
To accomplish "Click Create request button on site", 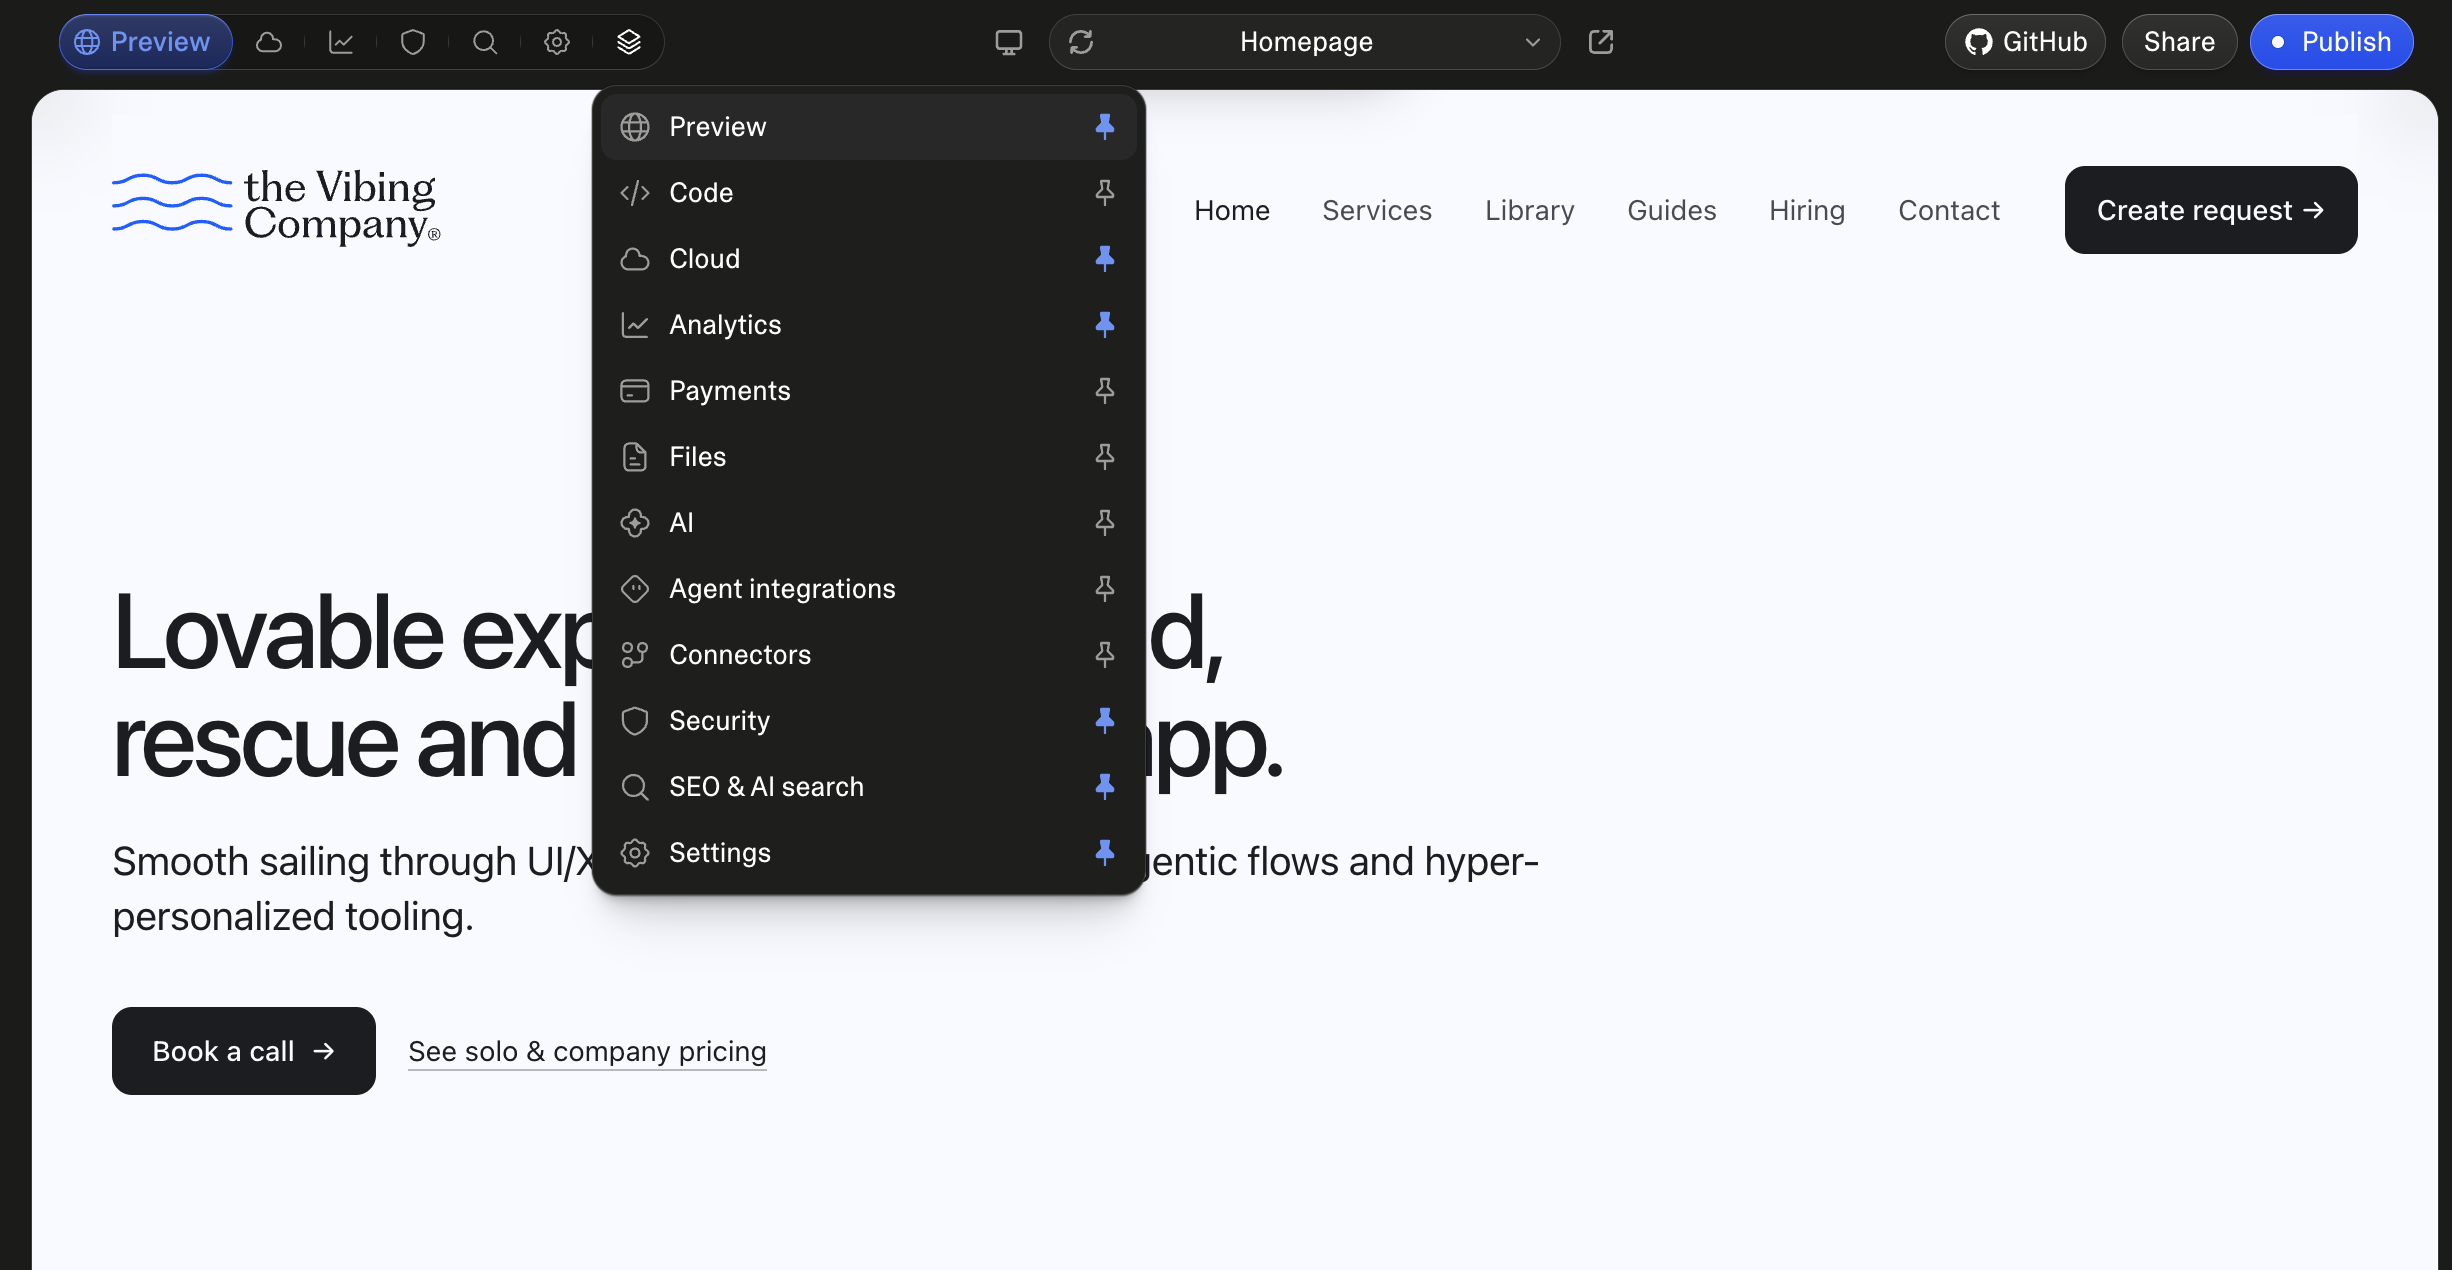I will click(2211, 210).
